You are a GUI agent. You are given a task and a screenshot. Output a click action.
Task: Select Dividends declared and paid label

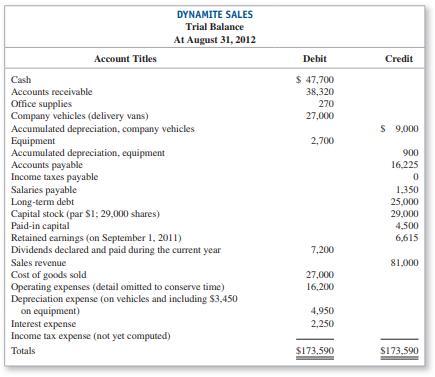point(116,250)
